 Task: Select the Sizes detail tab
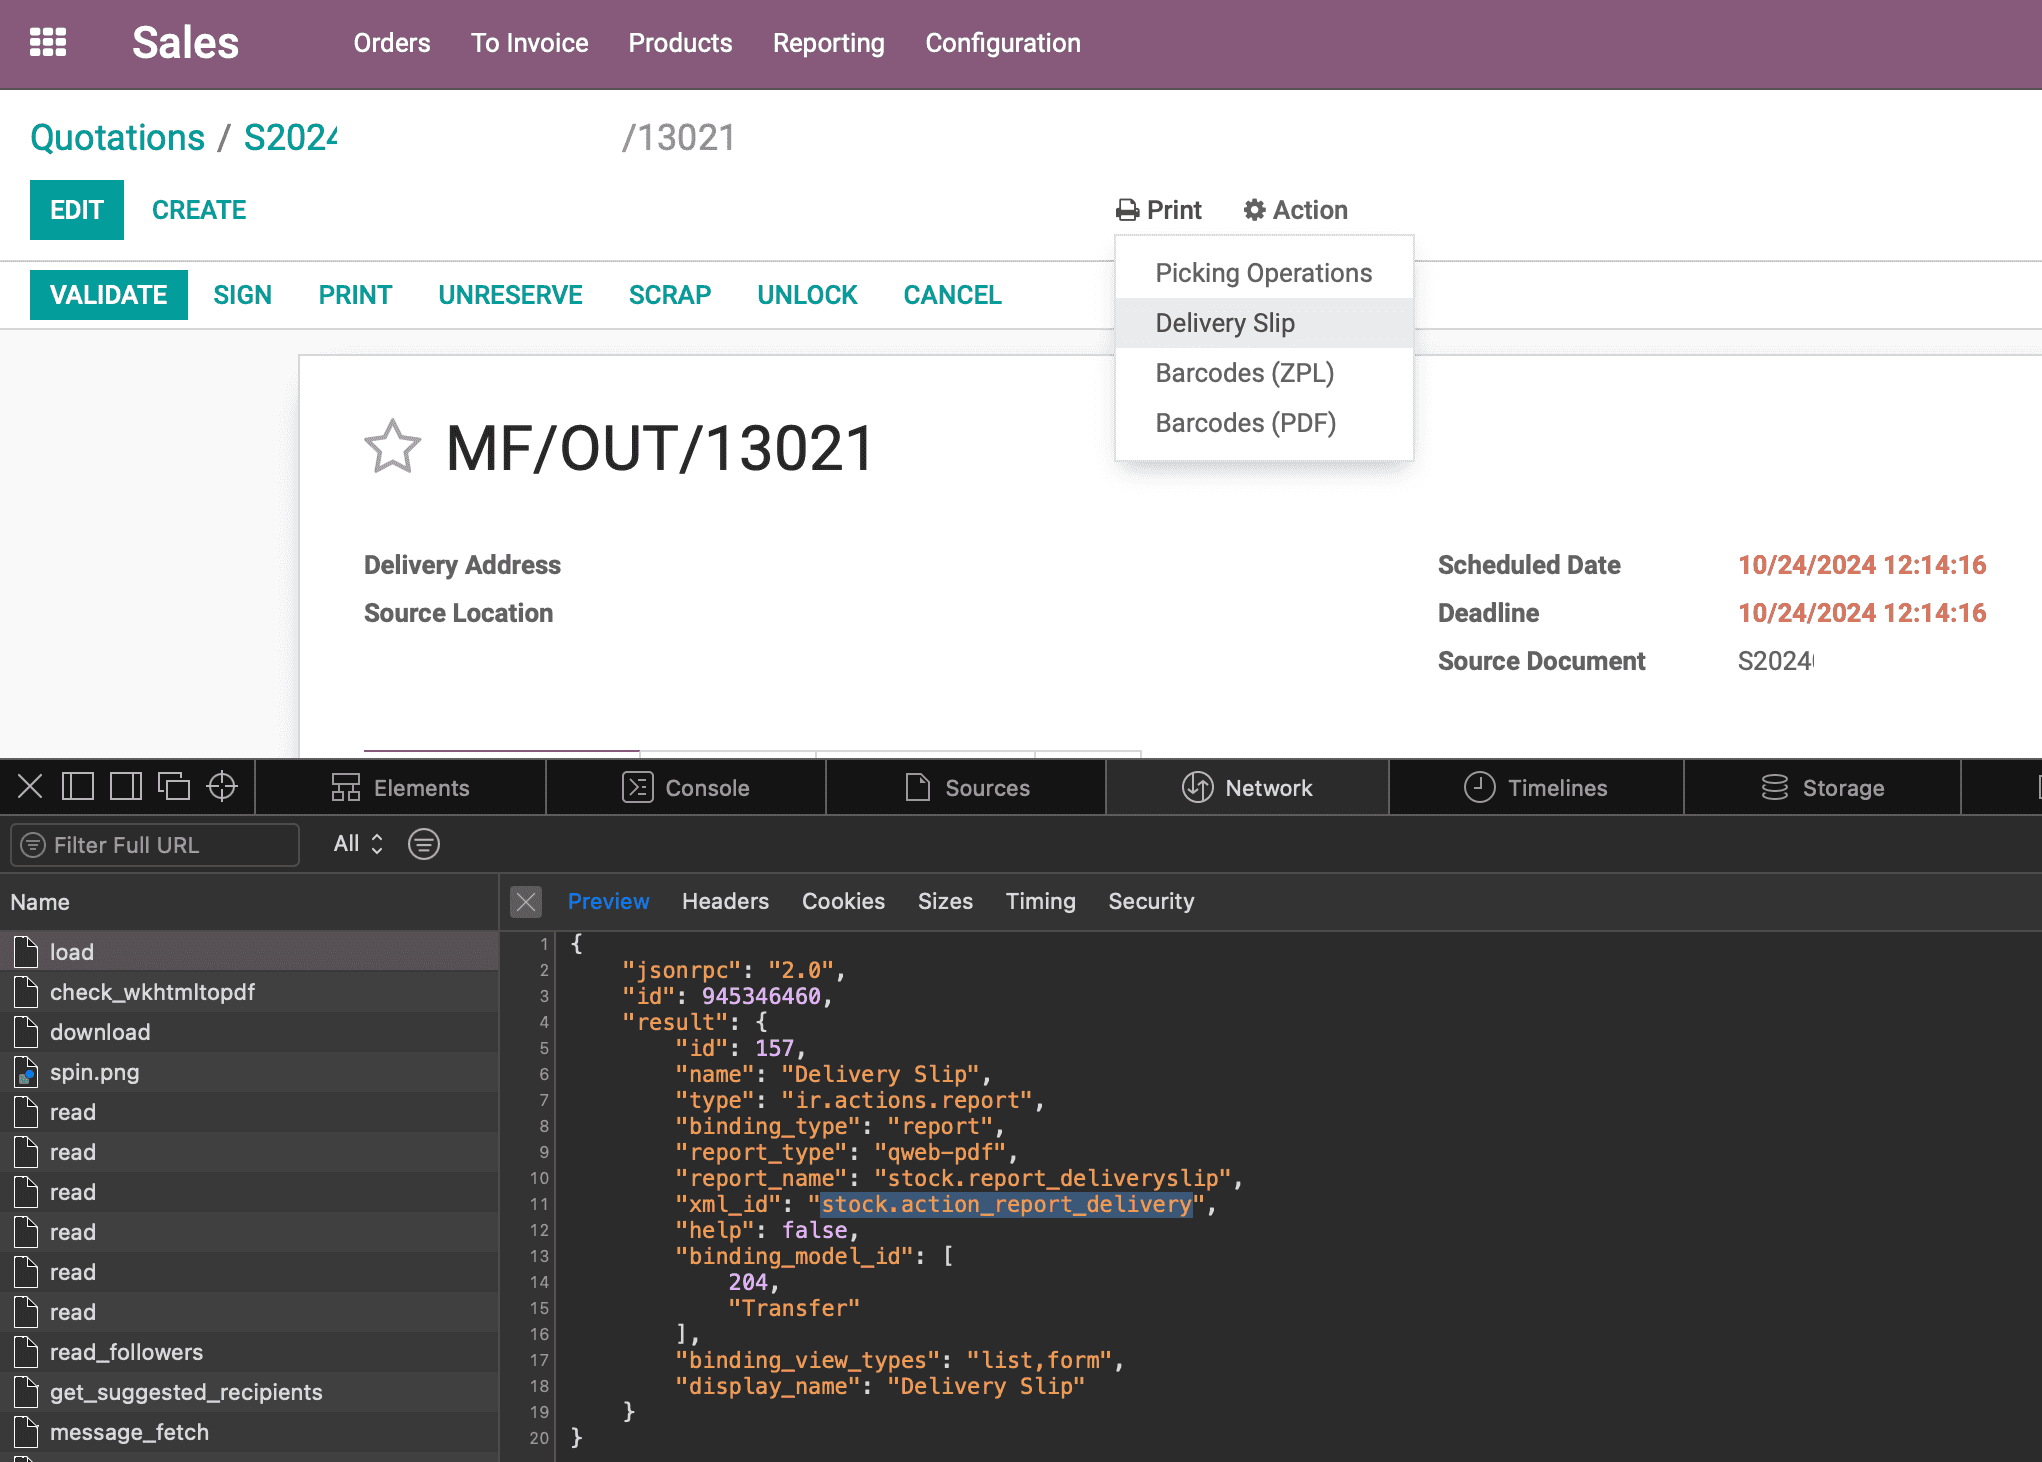(x=946, y=901)
